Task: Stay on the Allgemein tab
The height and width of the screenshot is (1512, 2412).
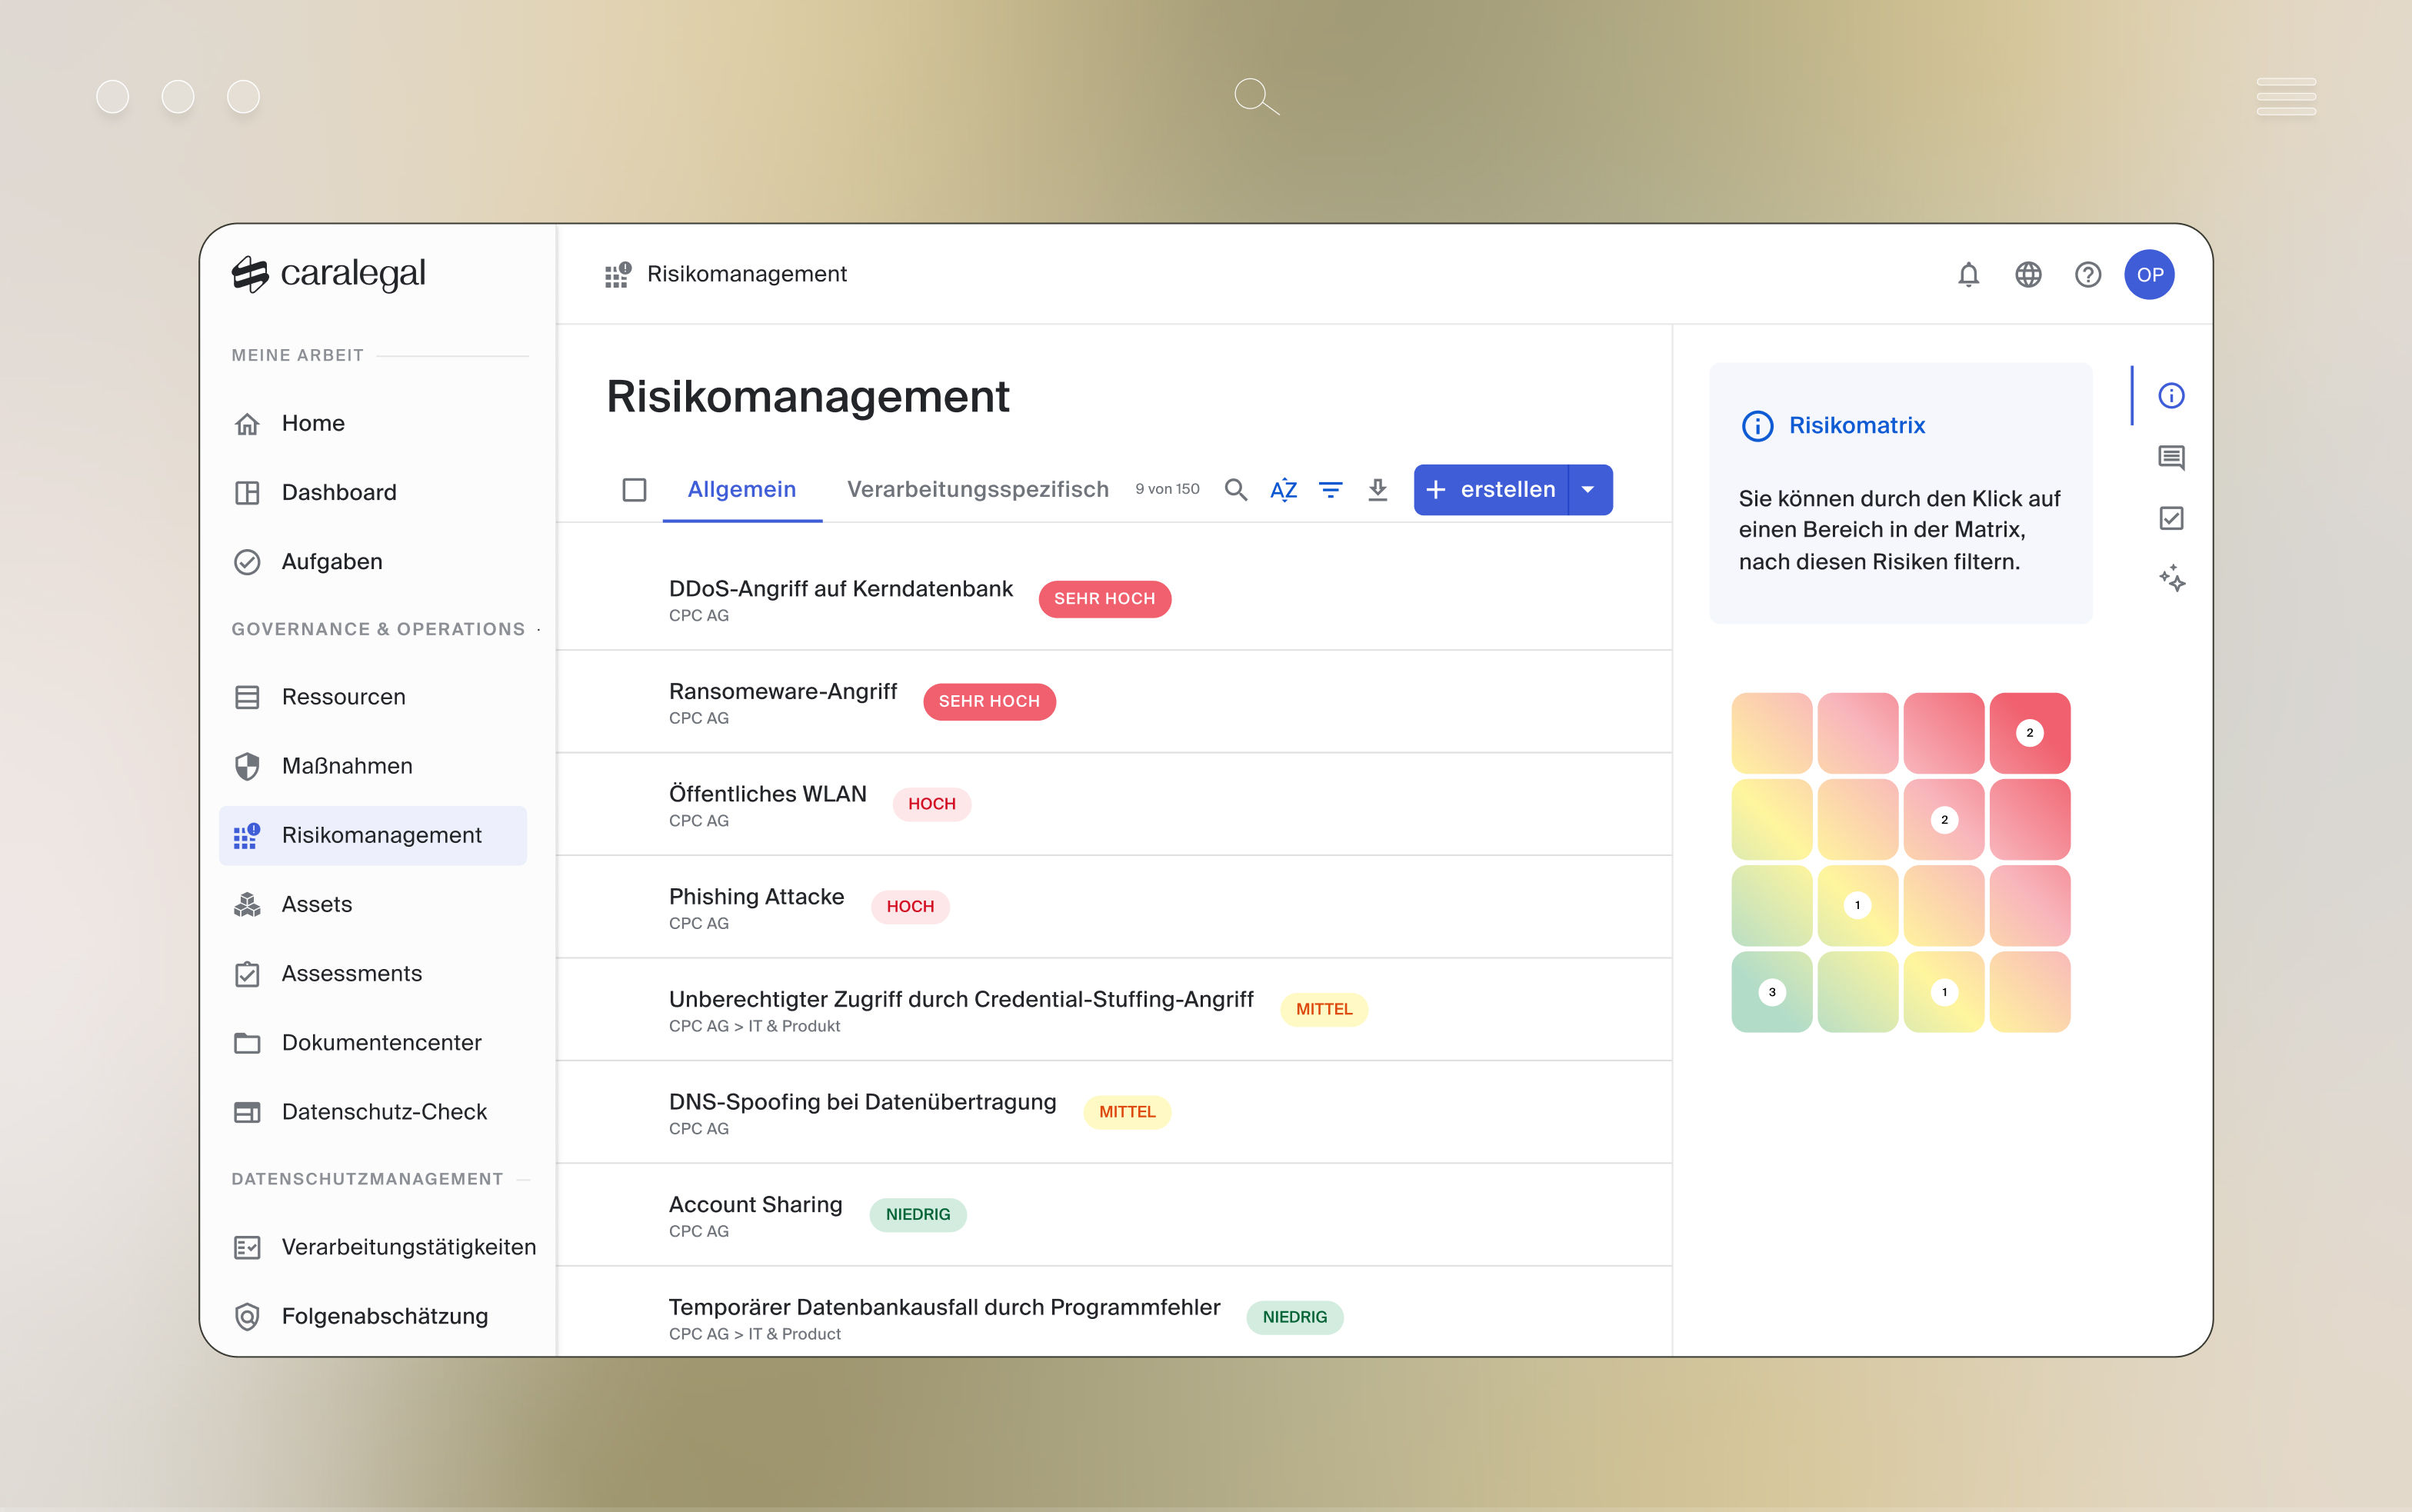Action: pos(742,489)
